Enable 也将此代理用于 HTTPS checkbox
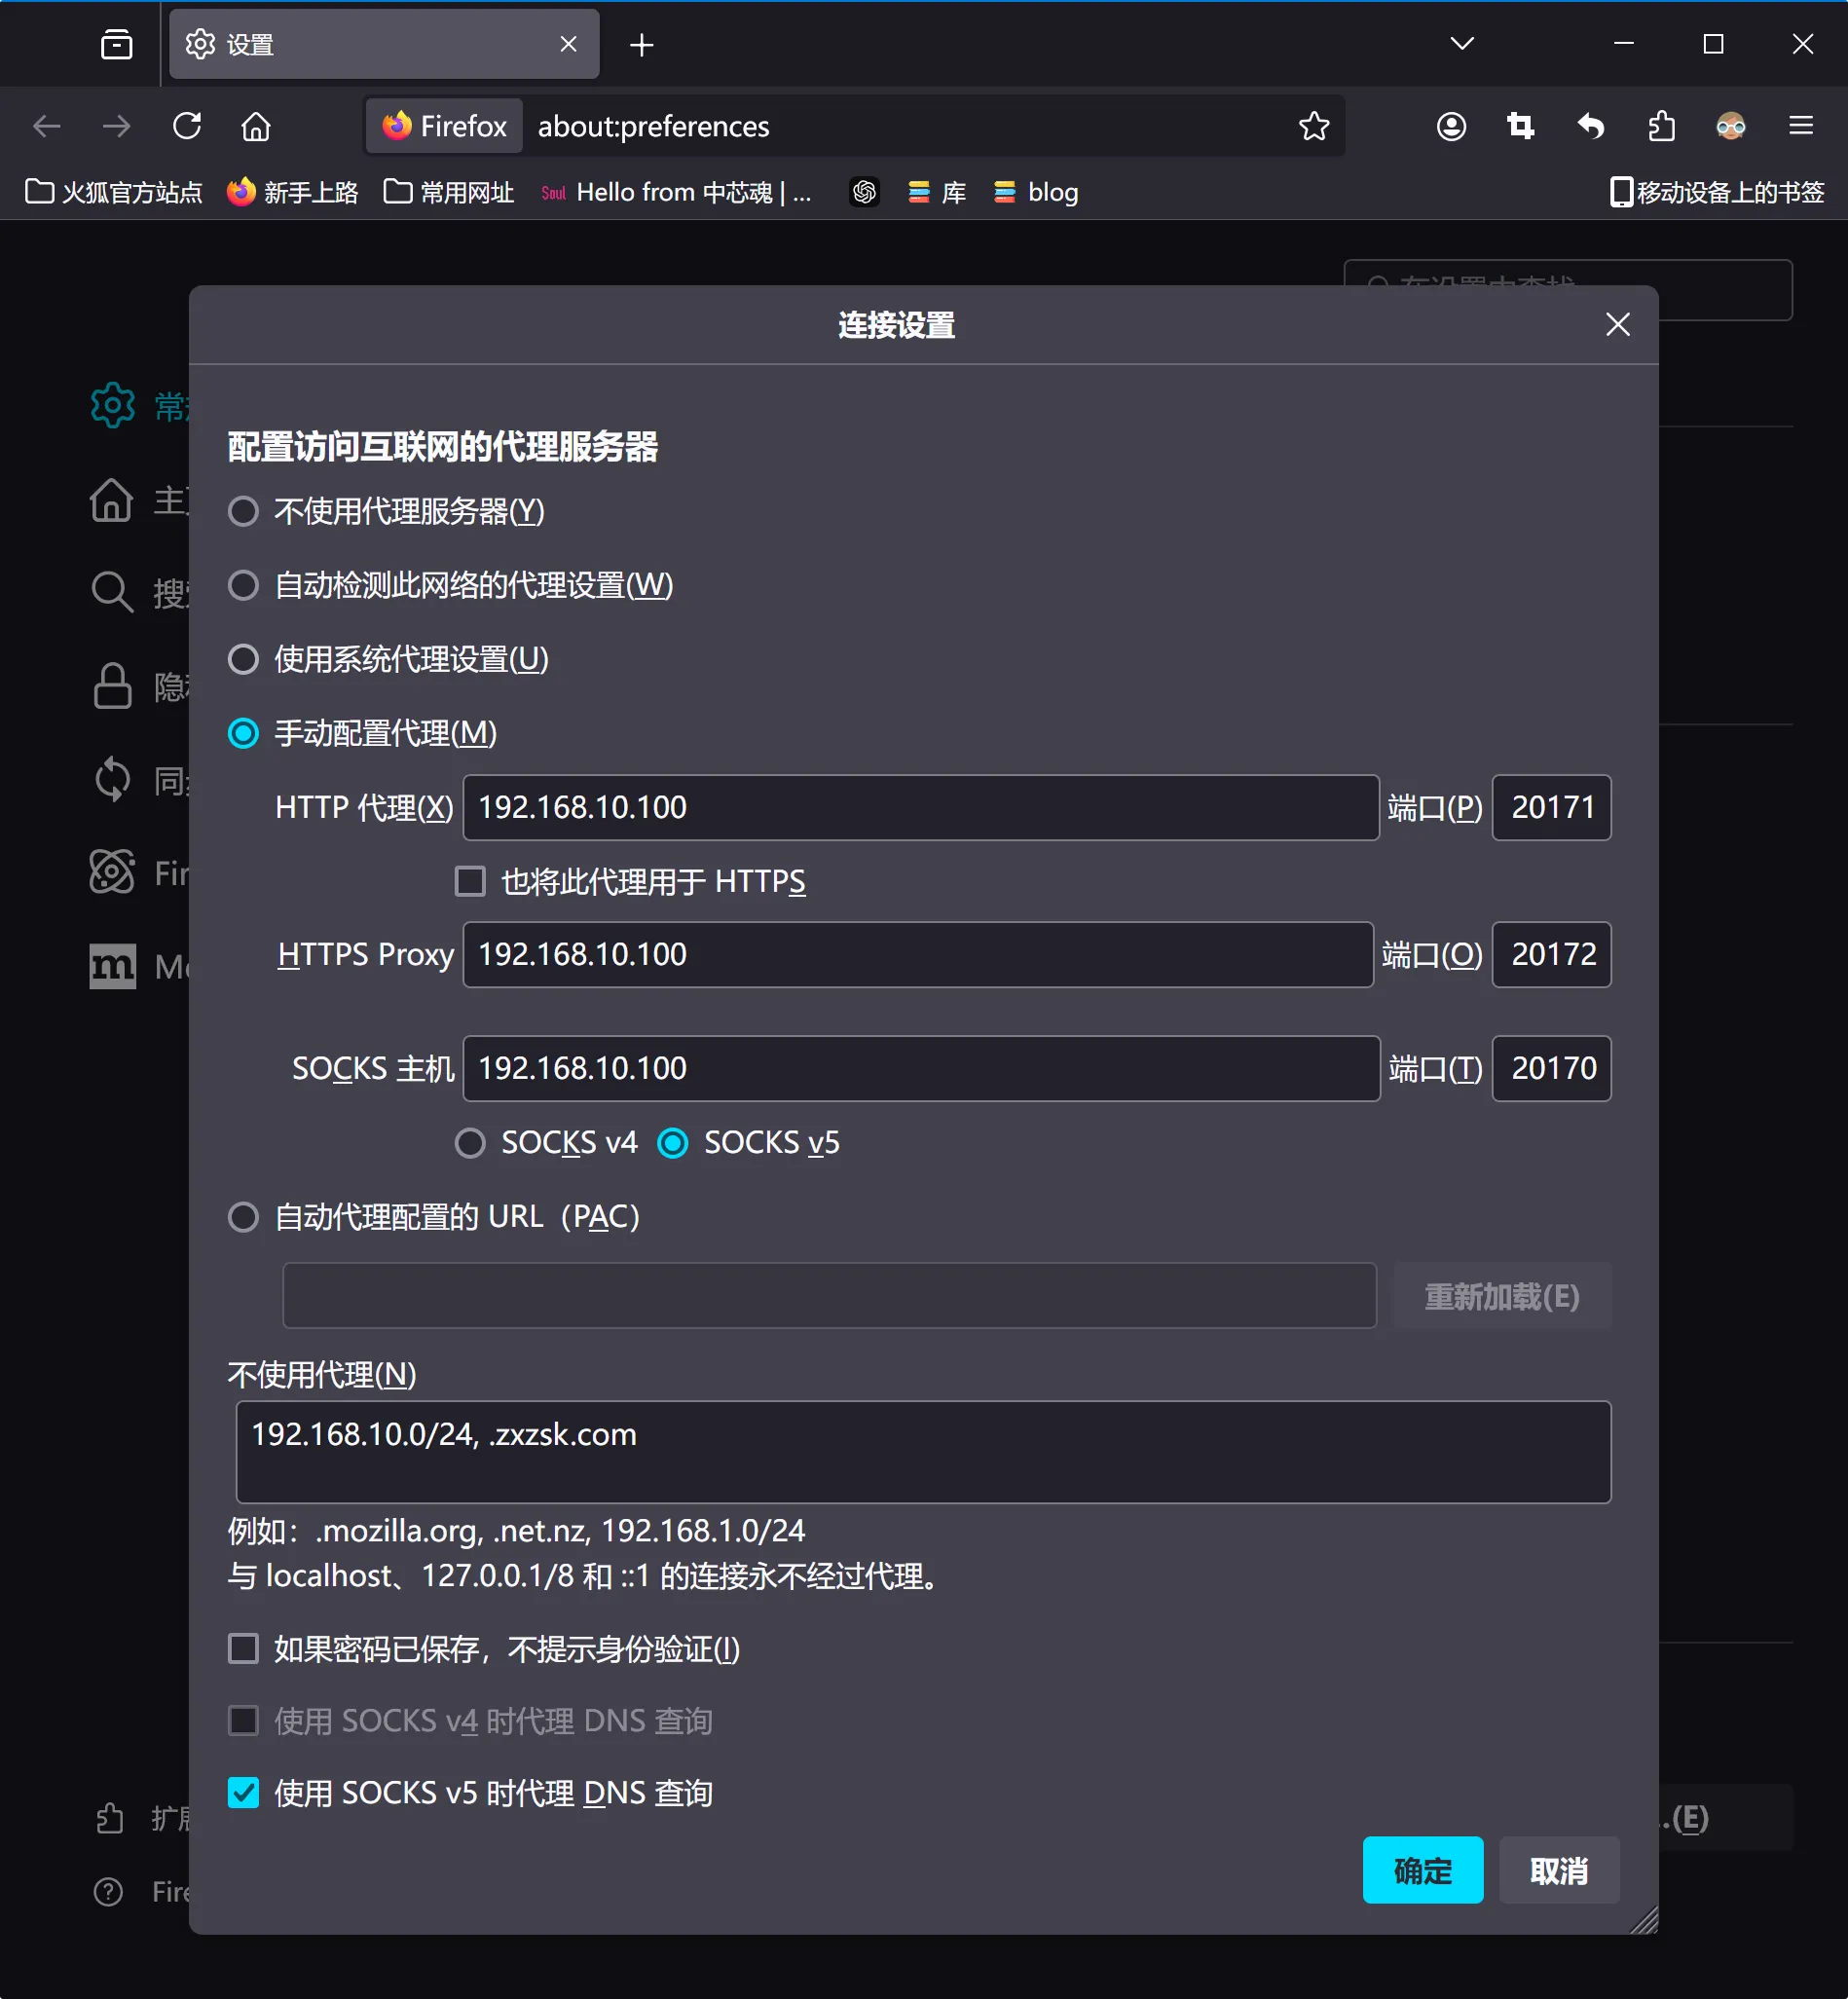 (x=470, y=881)
